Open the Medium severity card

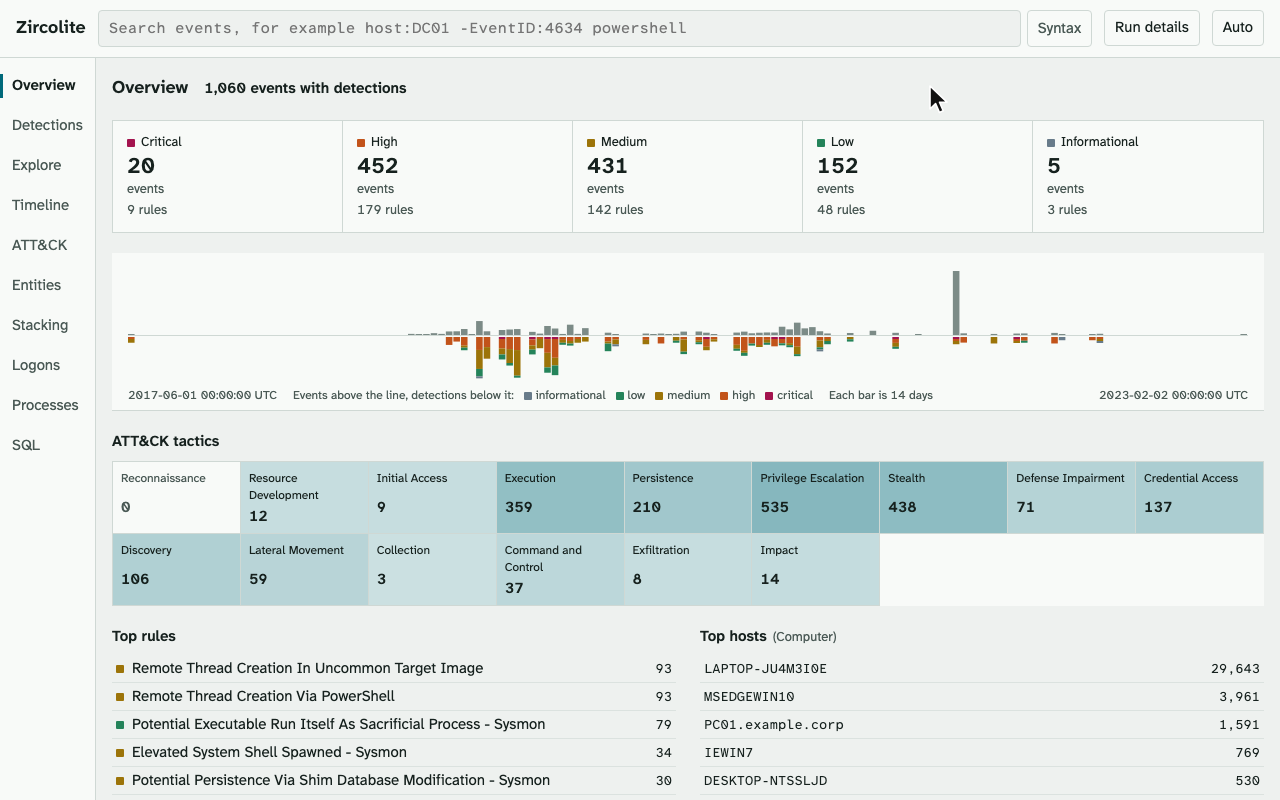687,177
